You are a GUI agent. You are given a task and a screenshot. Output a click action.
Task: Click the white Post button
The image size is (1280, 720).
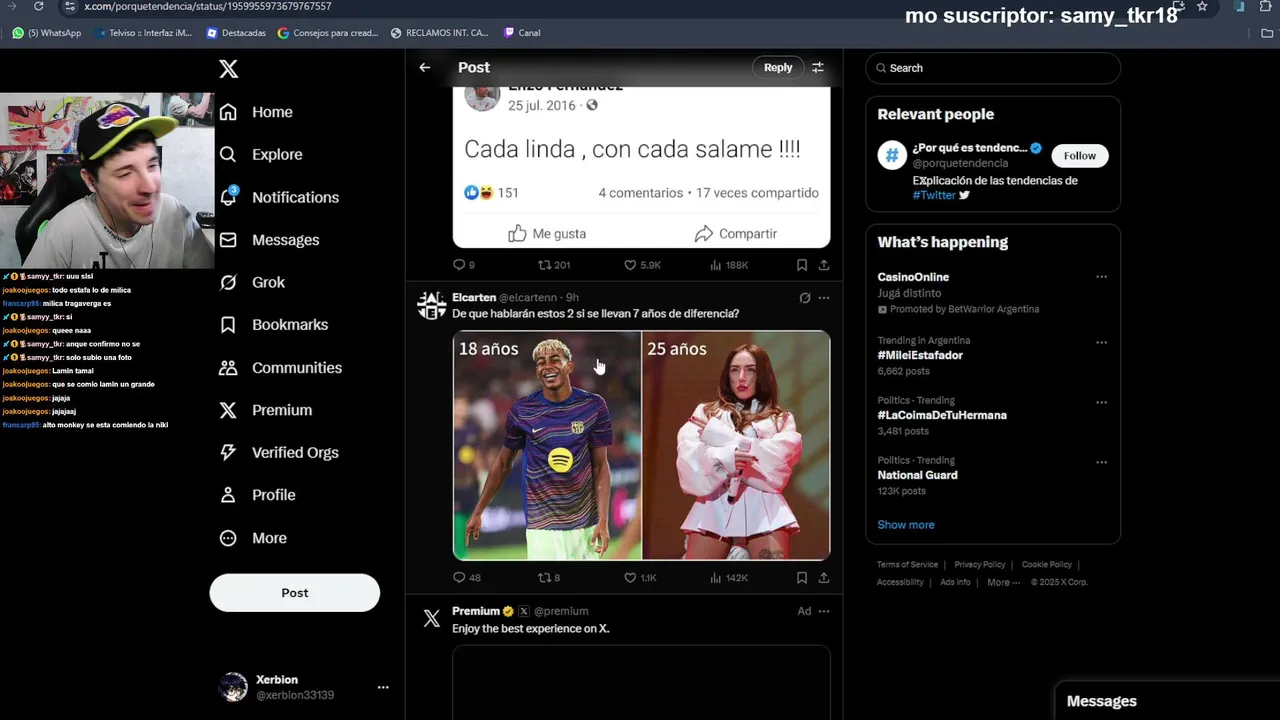tap(295, 593)
